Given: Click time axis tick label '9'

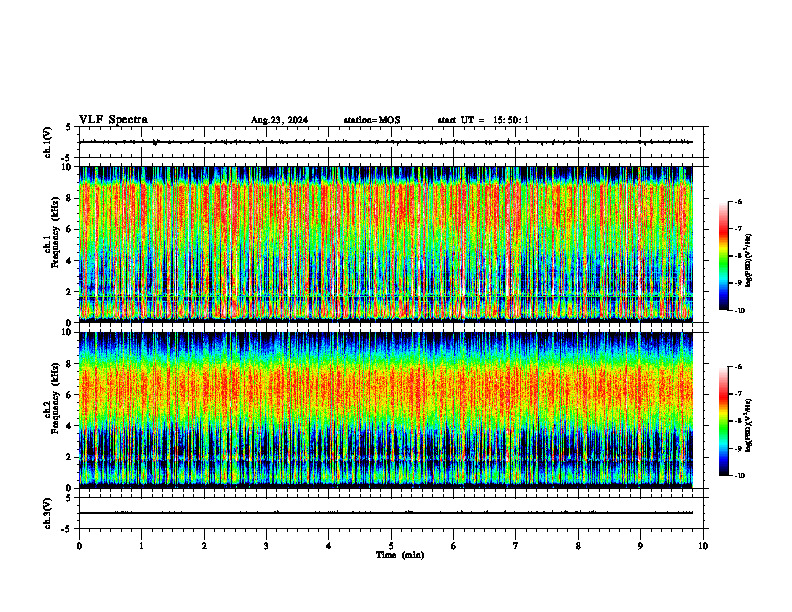Looking at the screenshot, I should (x=640, y=546).
